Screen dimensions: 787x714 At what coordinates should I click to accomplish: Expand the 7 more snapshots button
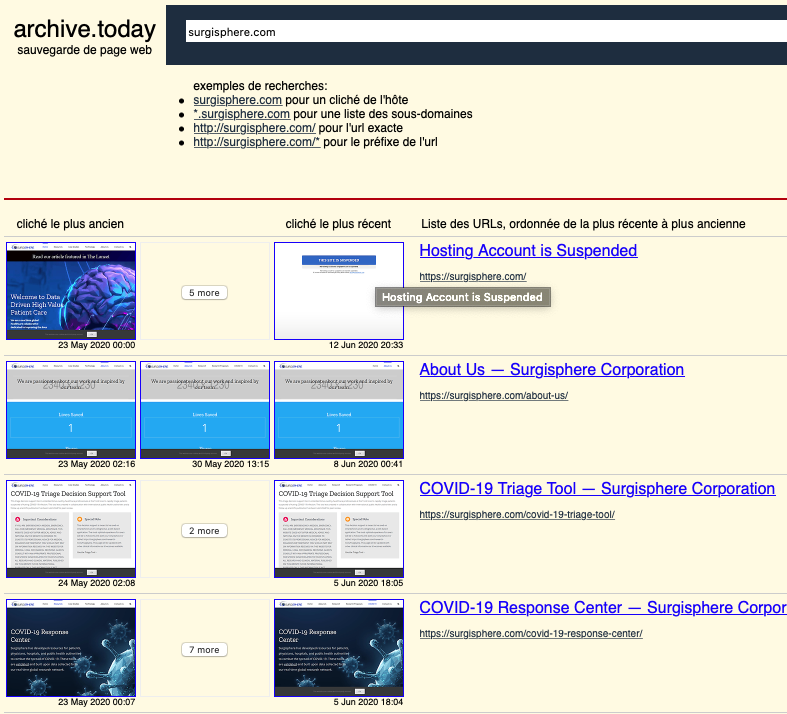204,649
